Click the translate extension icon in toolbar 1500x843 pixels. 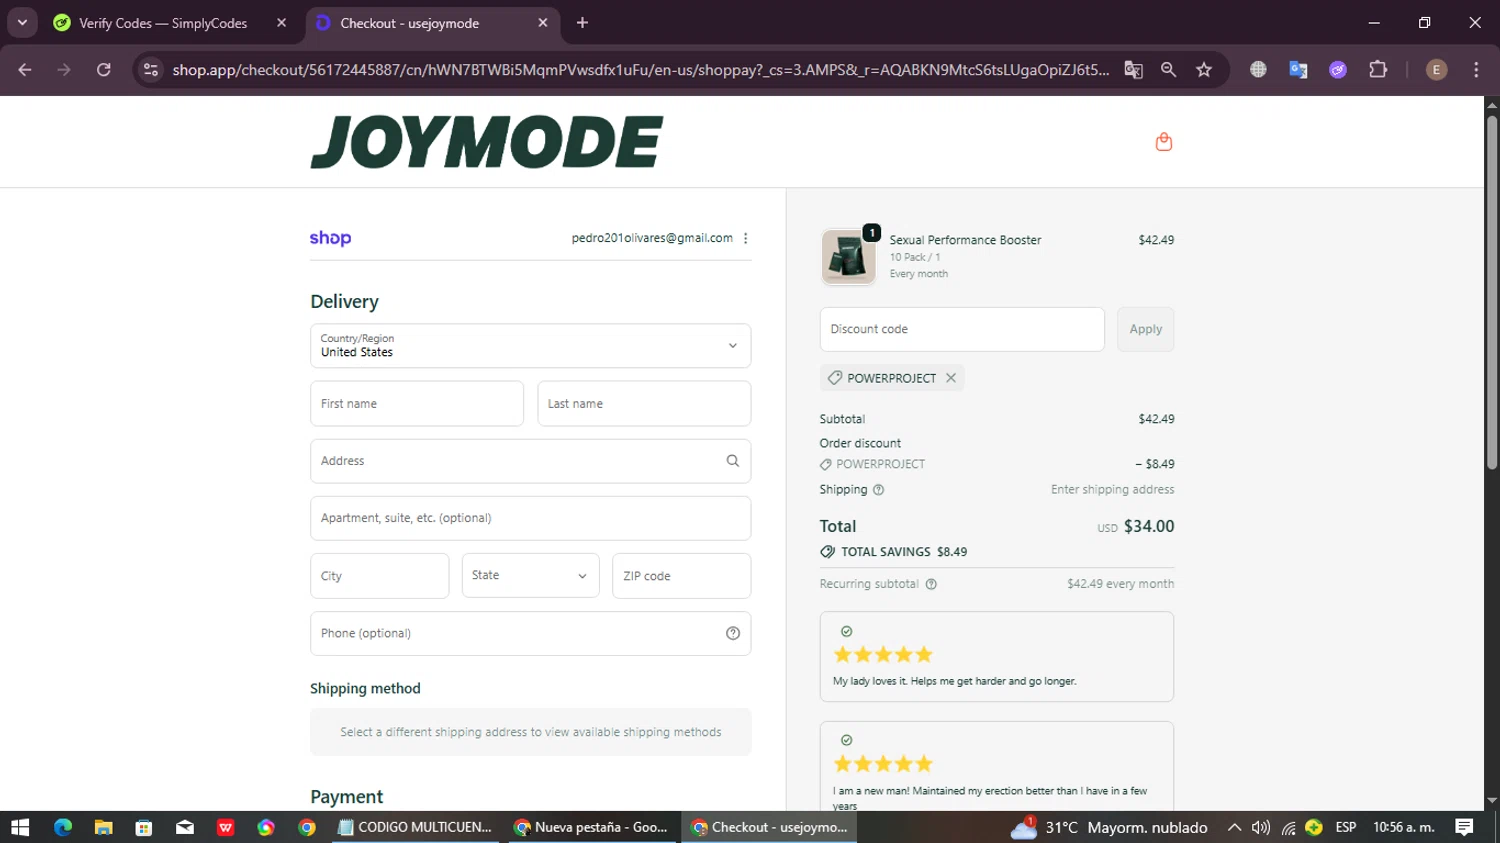point(1298,70)
